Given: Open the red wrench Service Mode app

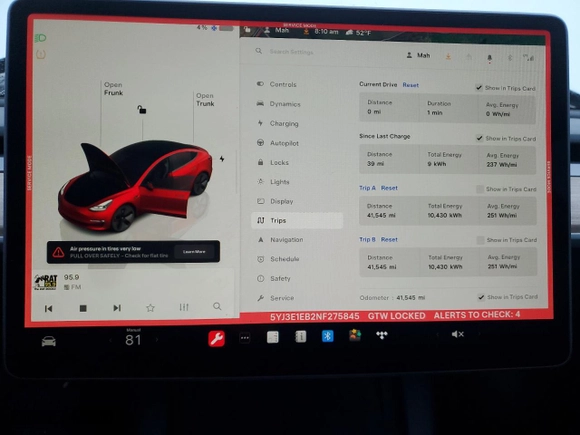Looking at the screenshot, I should click(216, 338).
